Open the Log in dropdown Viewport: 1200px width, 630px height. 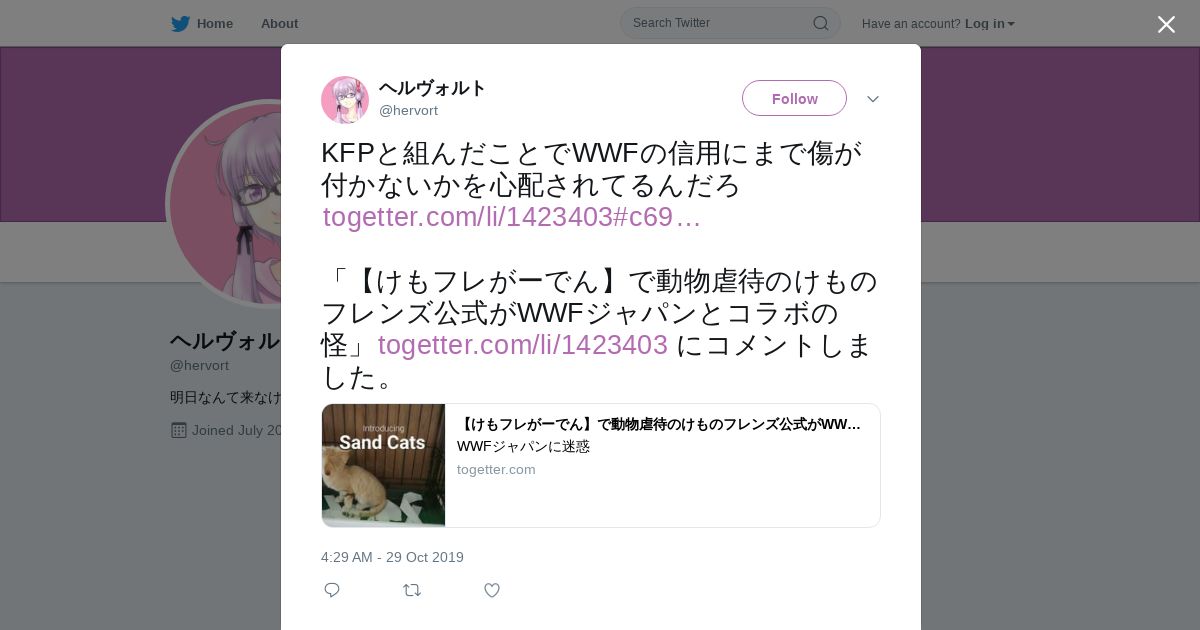point(989,24)
